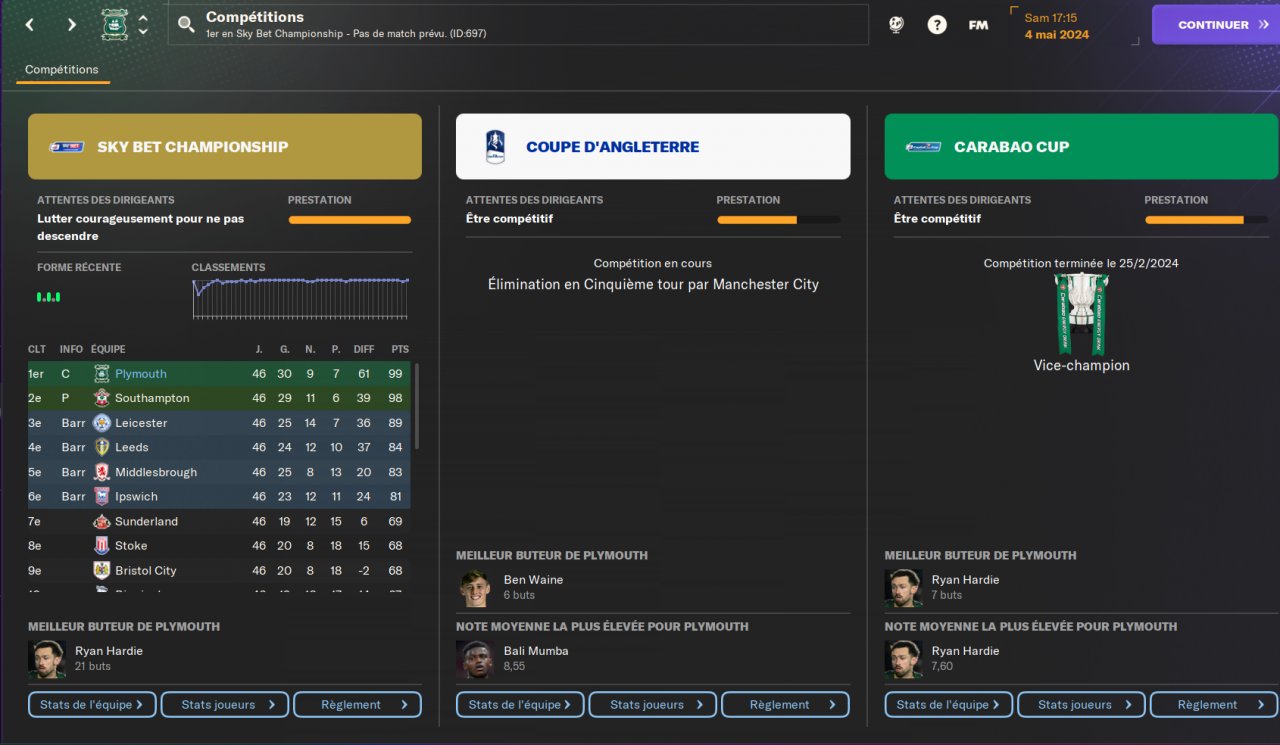The width and height of the screenshot is (1280, 745).
Task: Click the down chevron beside club badge
Action: point(143,32)
